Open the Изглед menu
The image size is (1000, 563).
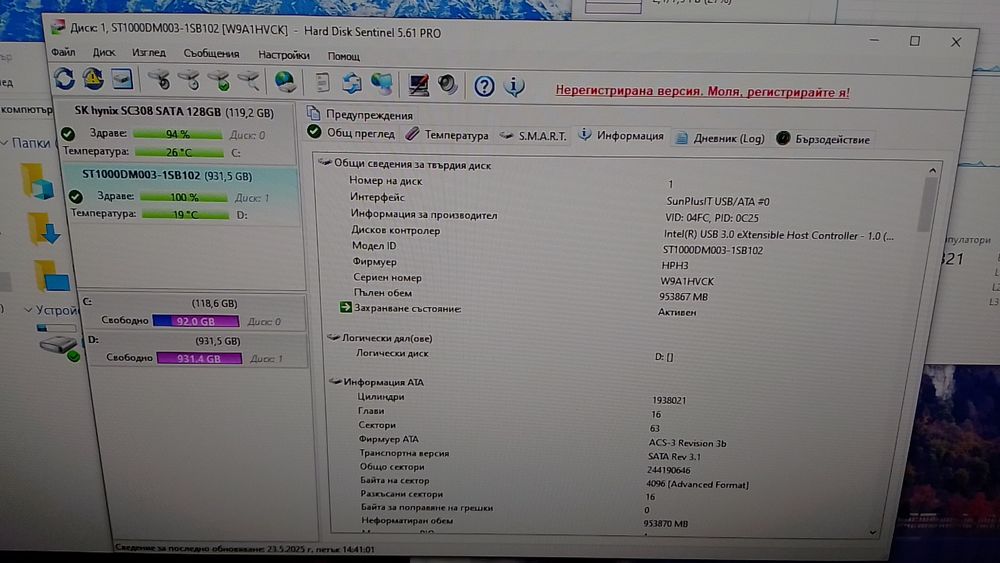[x=149, y=53]
